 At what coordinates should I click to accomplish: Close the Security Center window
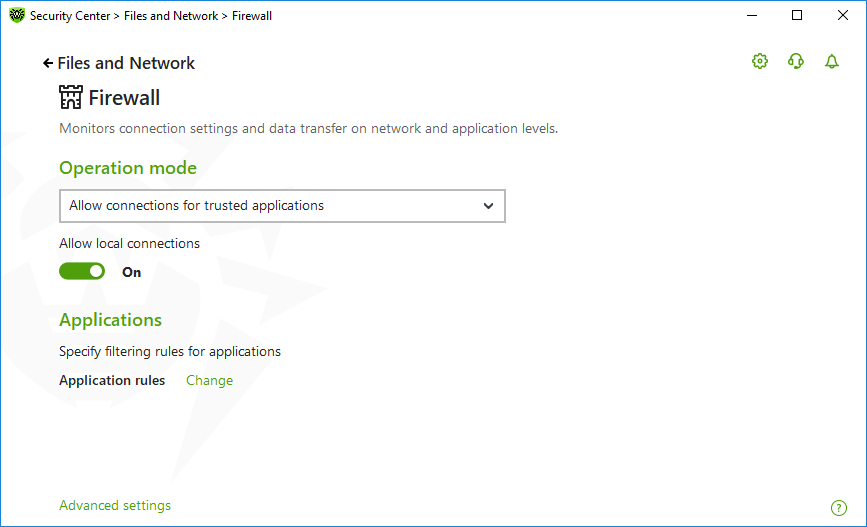click(843, 15)
